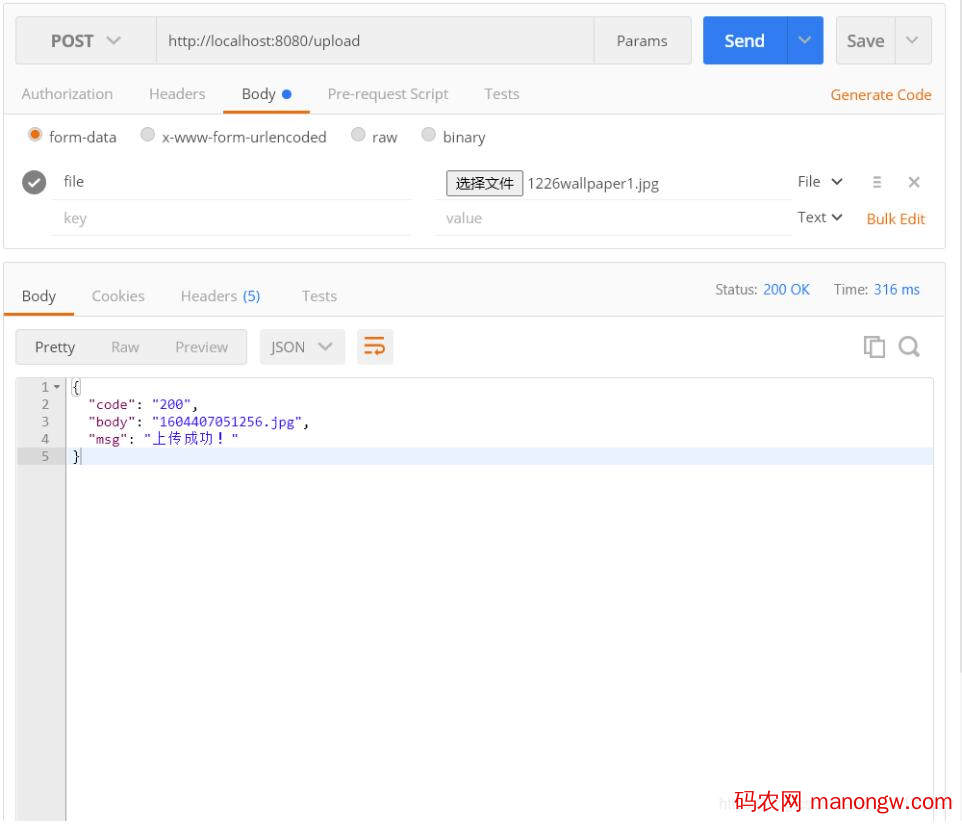Copy response body with the copy icon

(x=874, y=347)
